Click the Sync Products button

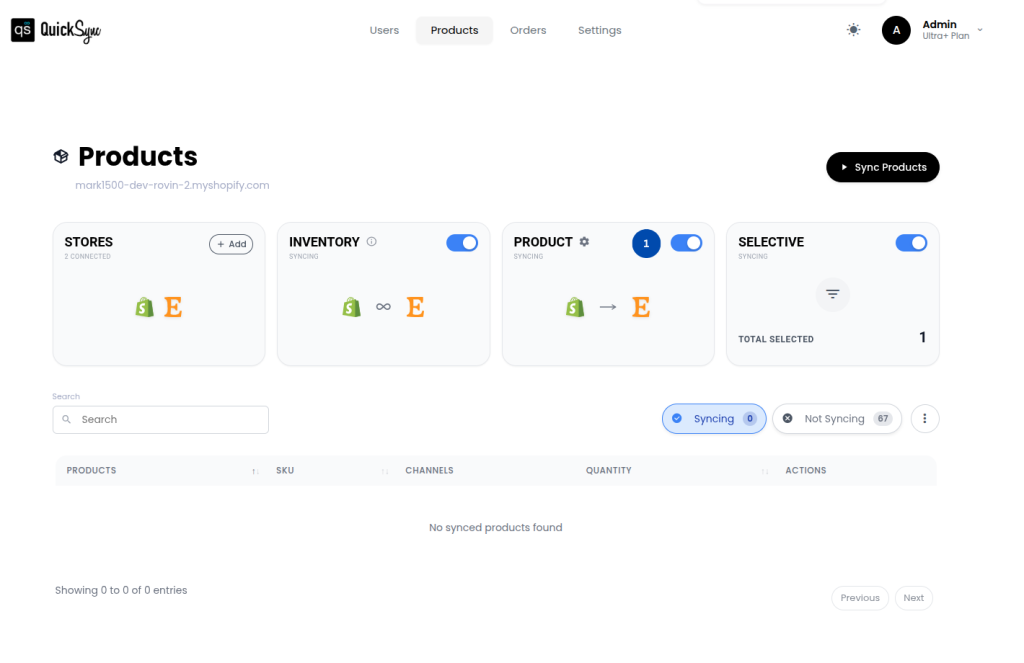[x=882, y=167]
